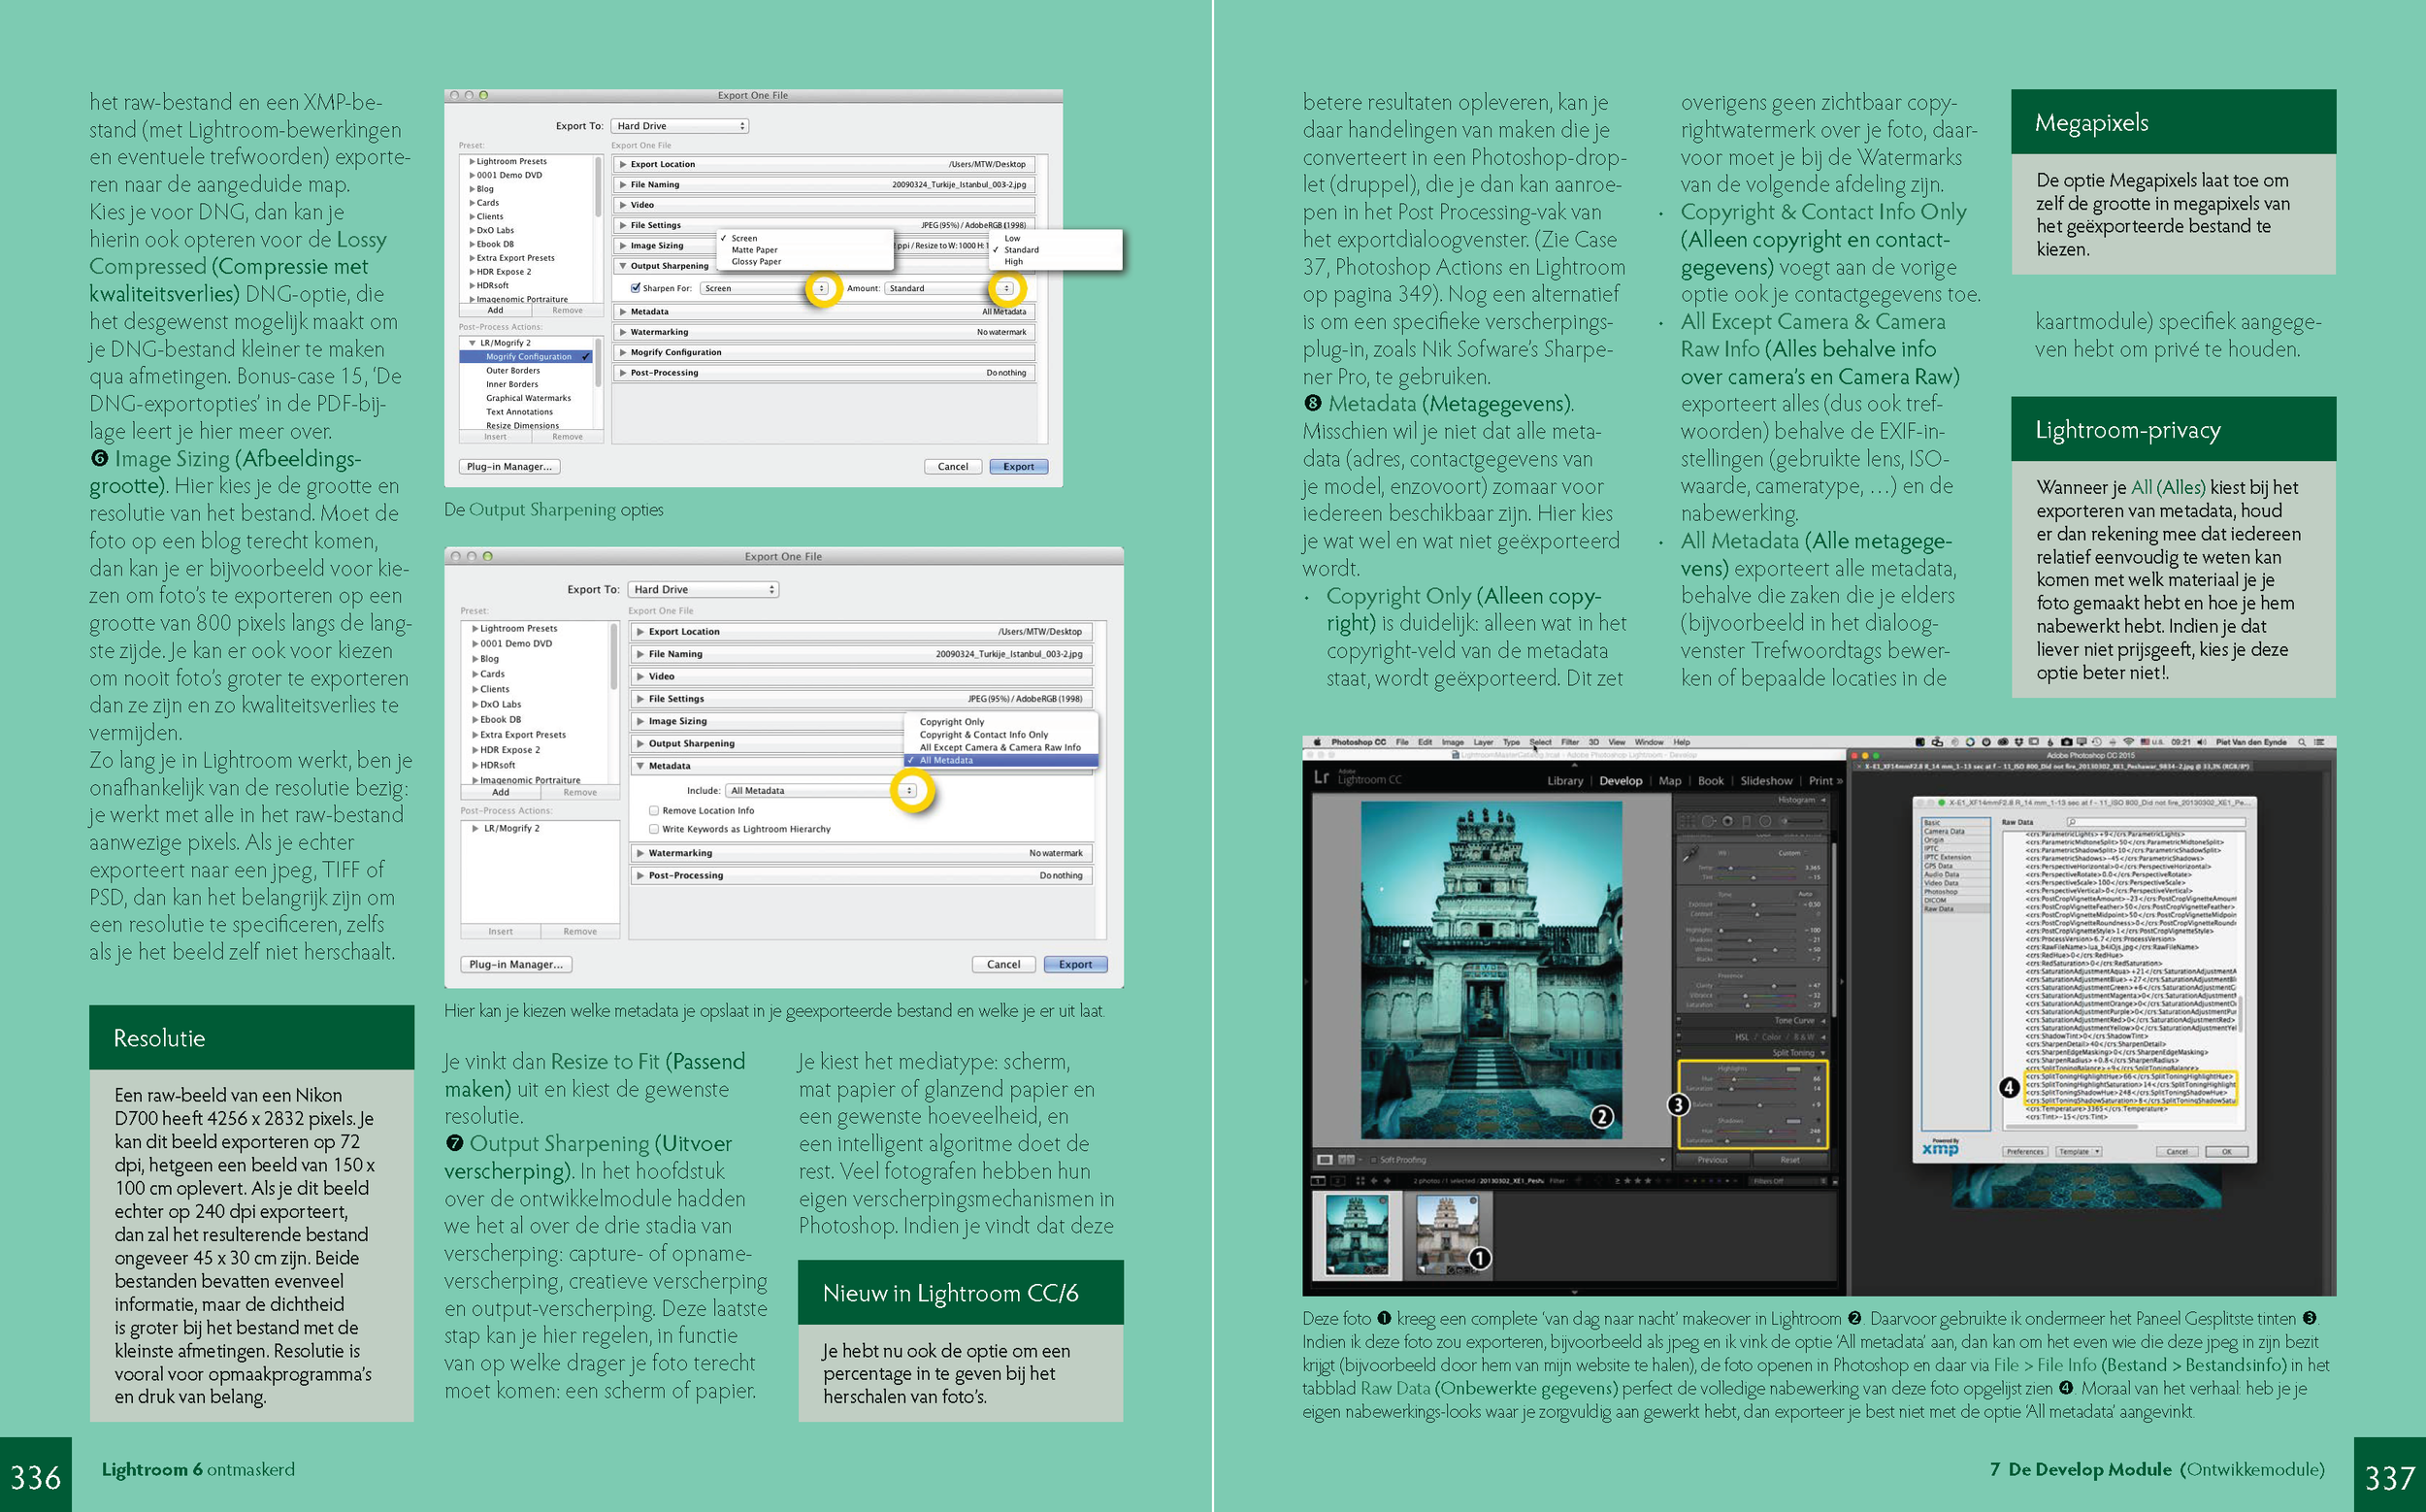Click the Split Toning Shadows color swatch
The width and height of the screenshot is (2426, 1512).
tap(1794, 1122)
